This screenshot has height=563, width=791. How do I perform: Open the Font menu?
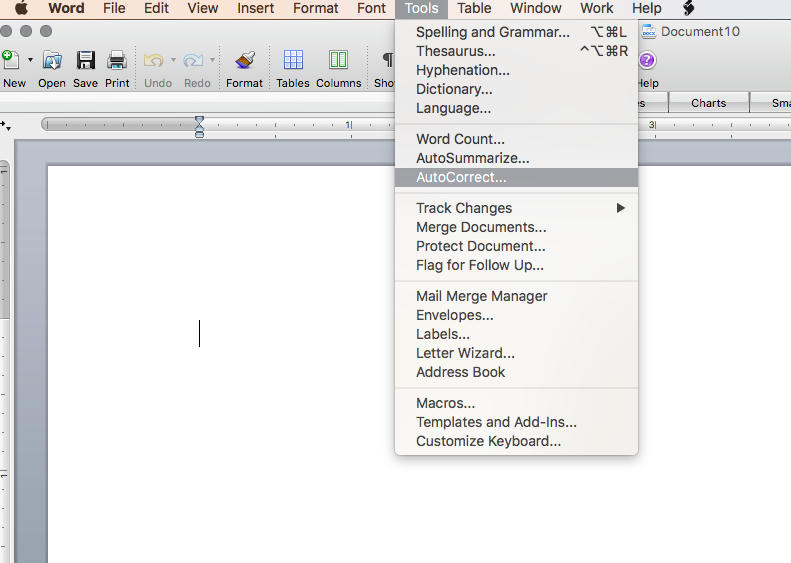(372, 8)
